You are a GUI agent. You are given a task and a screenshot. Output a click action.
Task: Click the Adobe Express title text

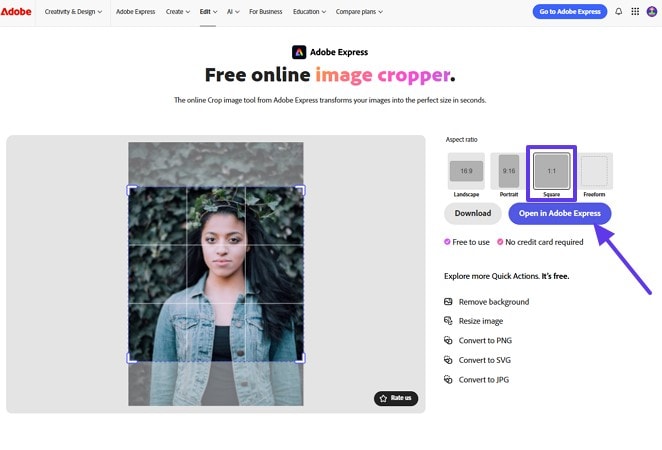pos(339,52)
